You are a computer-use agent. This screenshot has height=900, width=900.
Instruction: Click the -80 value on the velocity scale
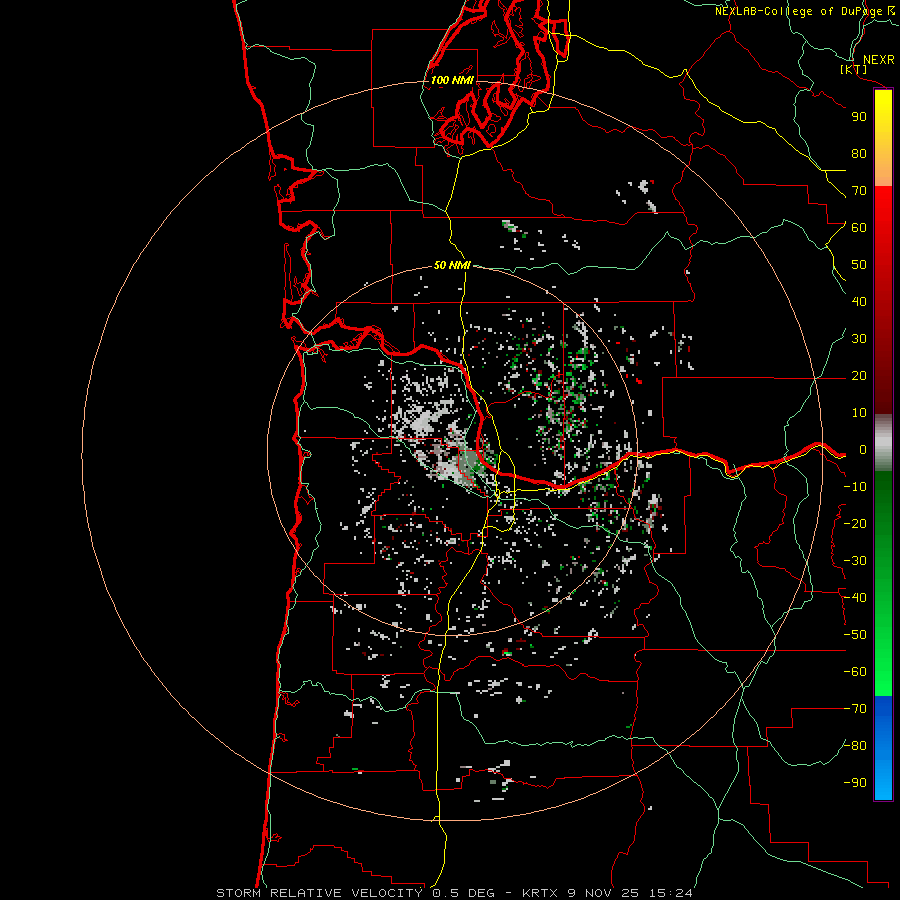point(855,746)
